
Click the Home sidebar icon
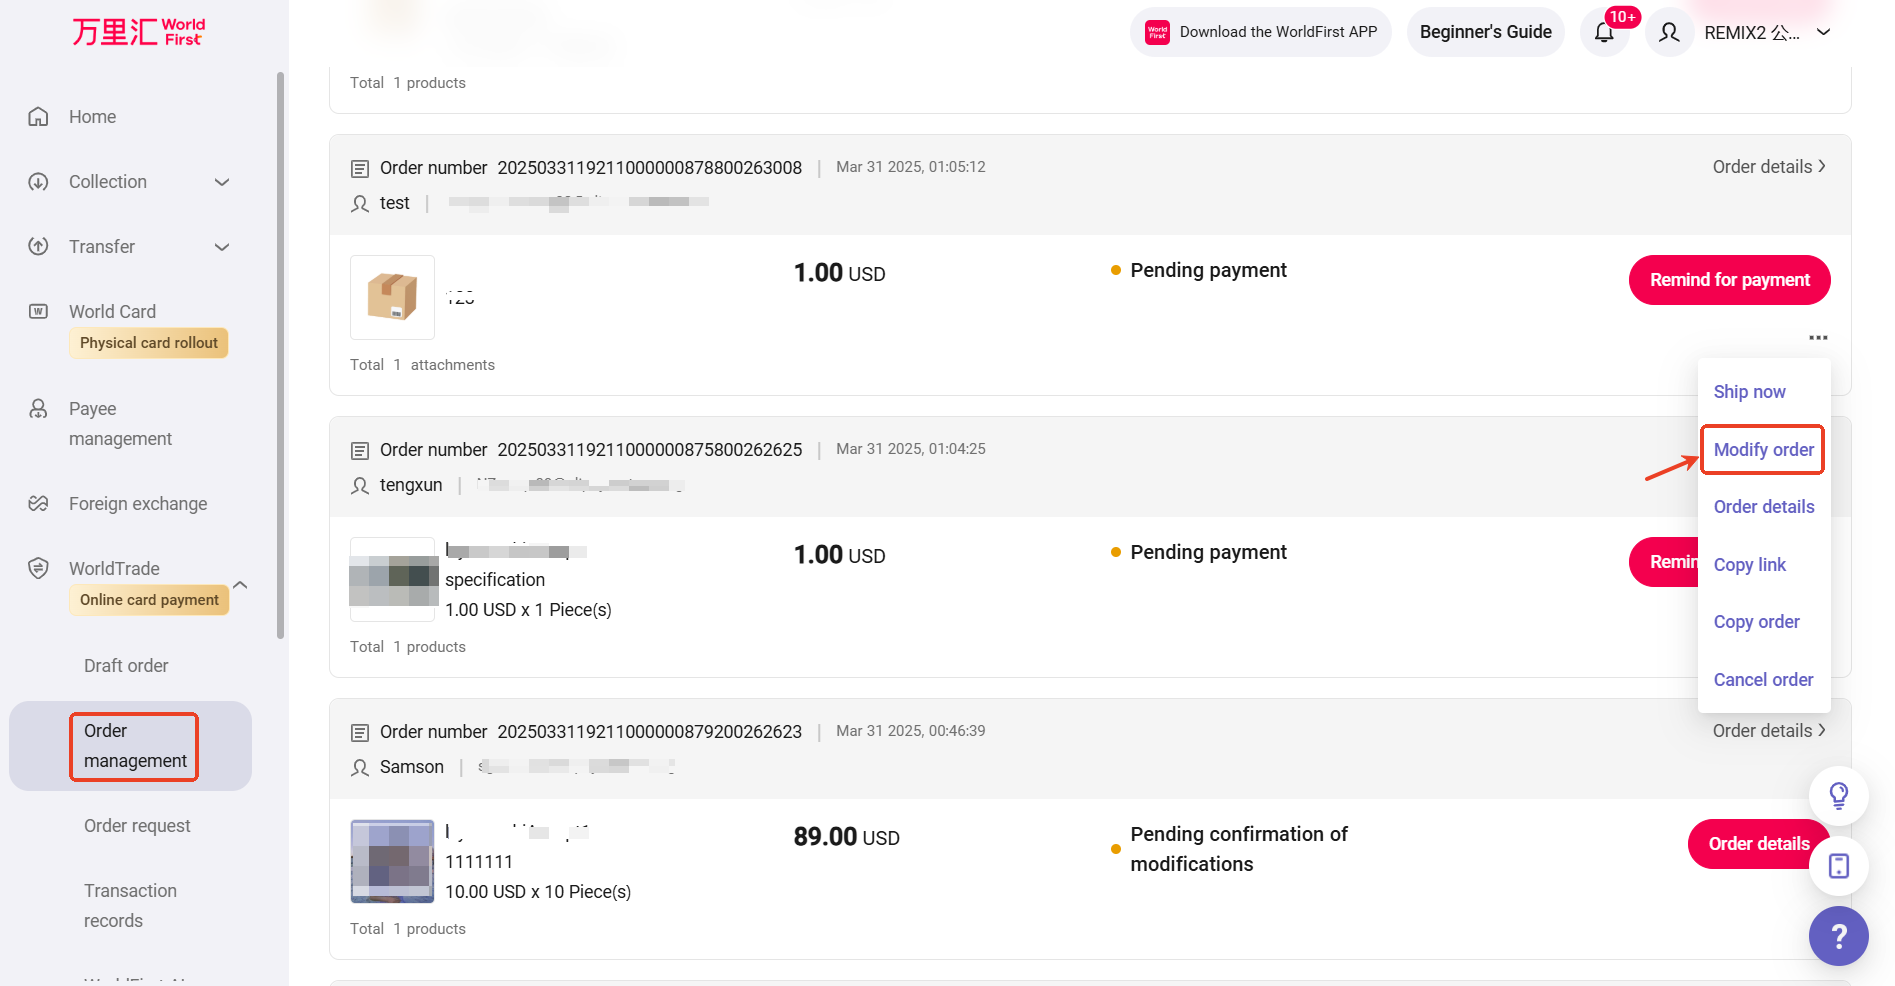38,117
